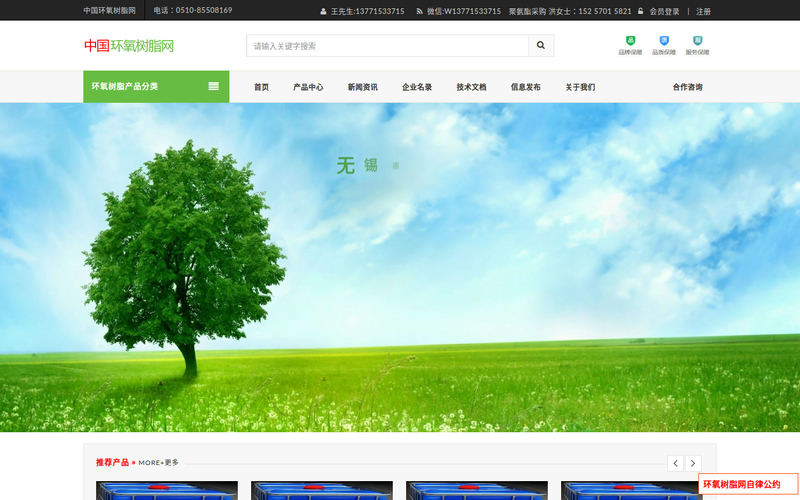Click 微信:W13771533715 contact text
Image resolution: width=800 pixels, height=500 pixels.
tap(464, 11)
